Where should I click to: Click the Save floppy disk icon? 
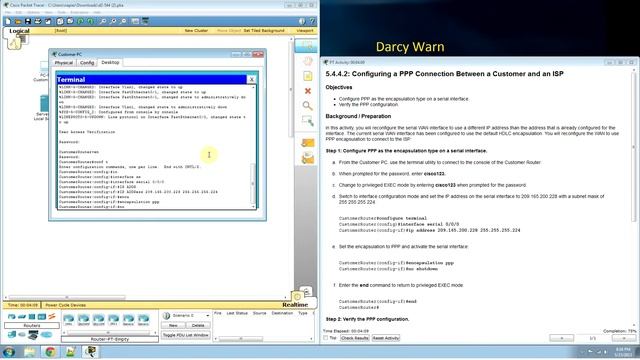point(28,21)
